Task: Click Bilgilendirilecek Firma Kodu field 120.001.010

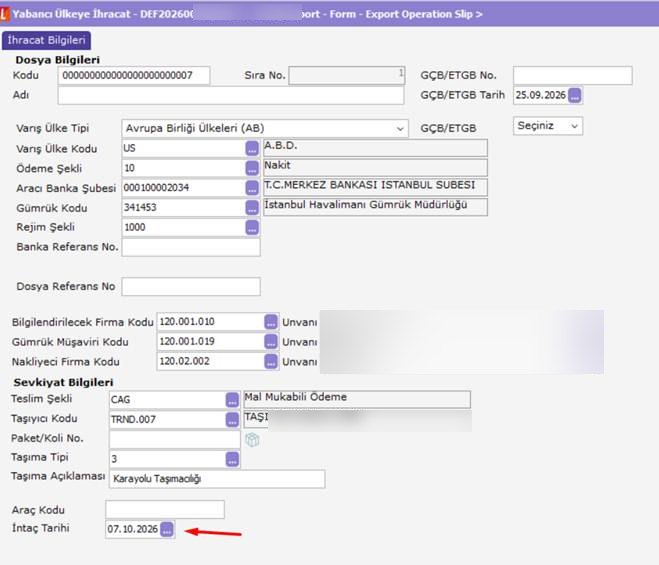Action: 211,322
